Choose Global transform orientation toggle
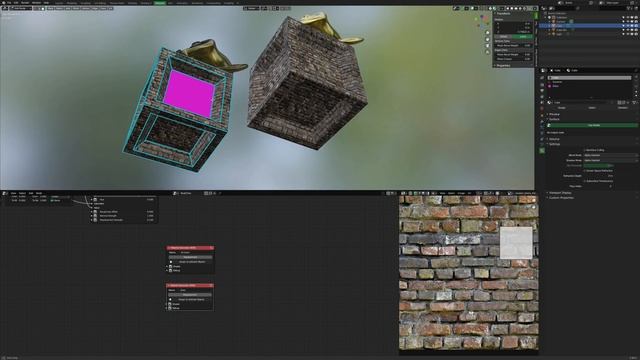This screenshot has width=640, height=360. 504,36
